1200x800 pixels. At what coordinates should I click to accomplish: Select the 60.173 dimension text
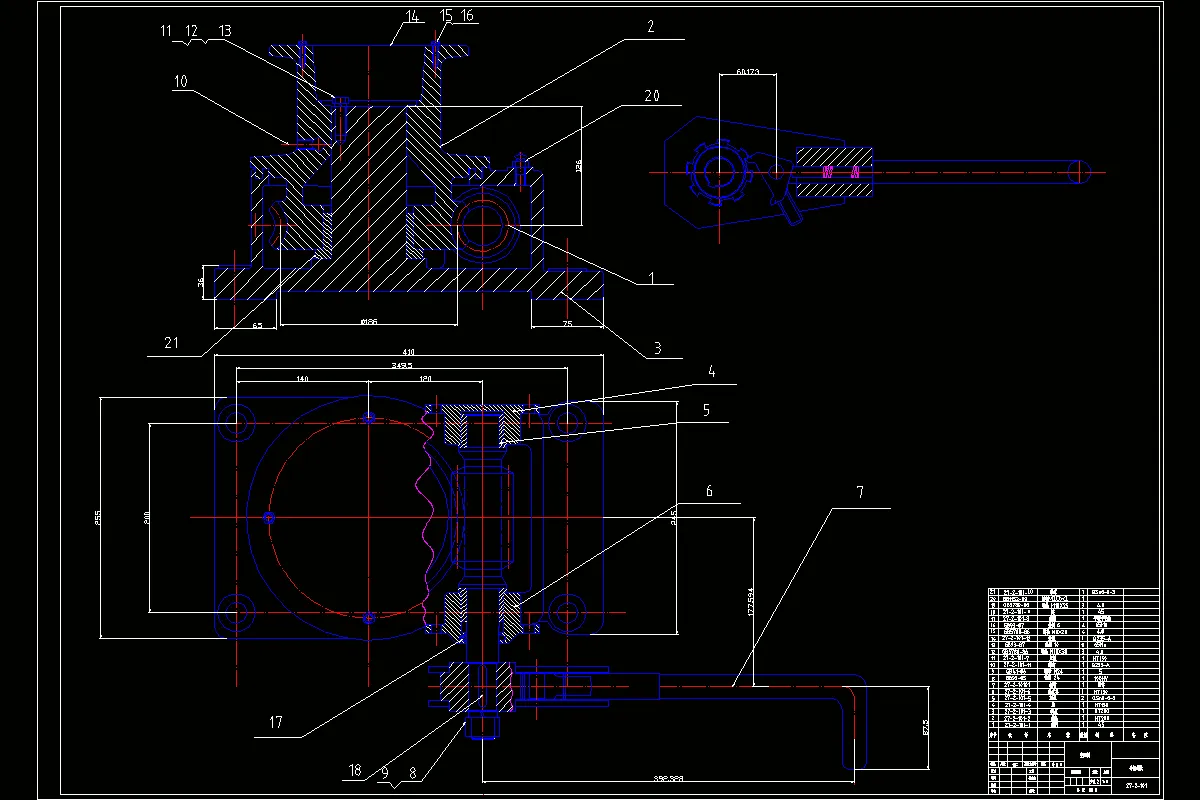click(747, 72)
